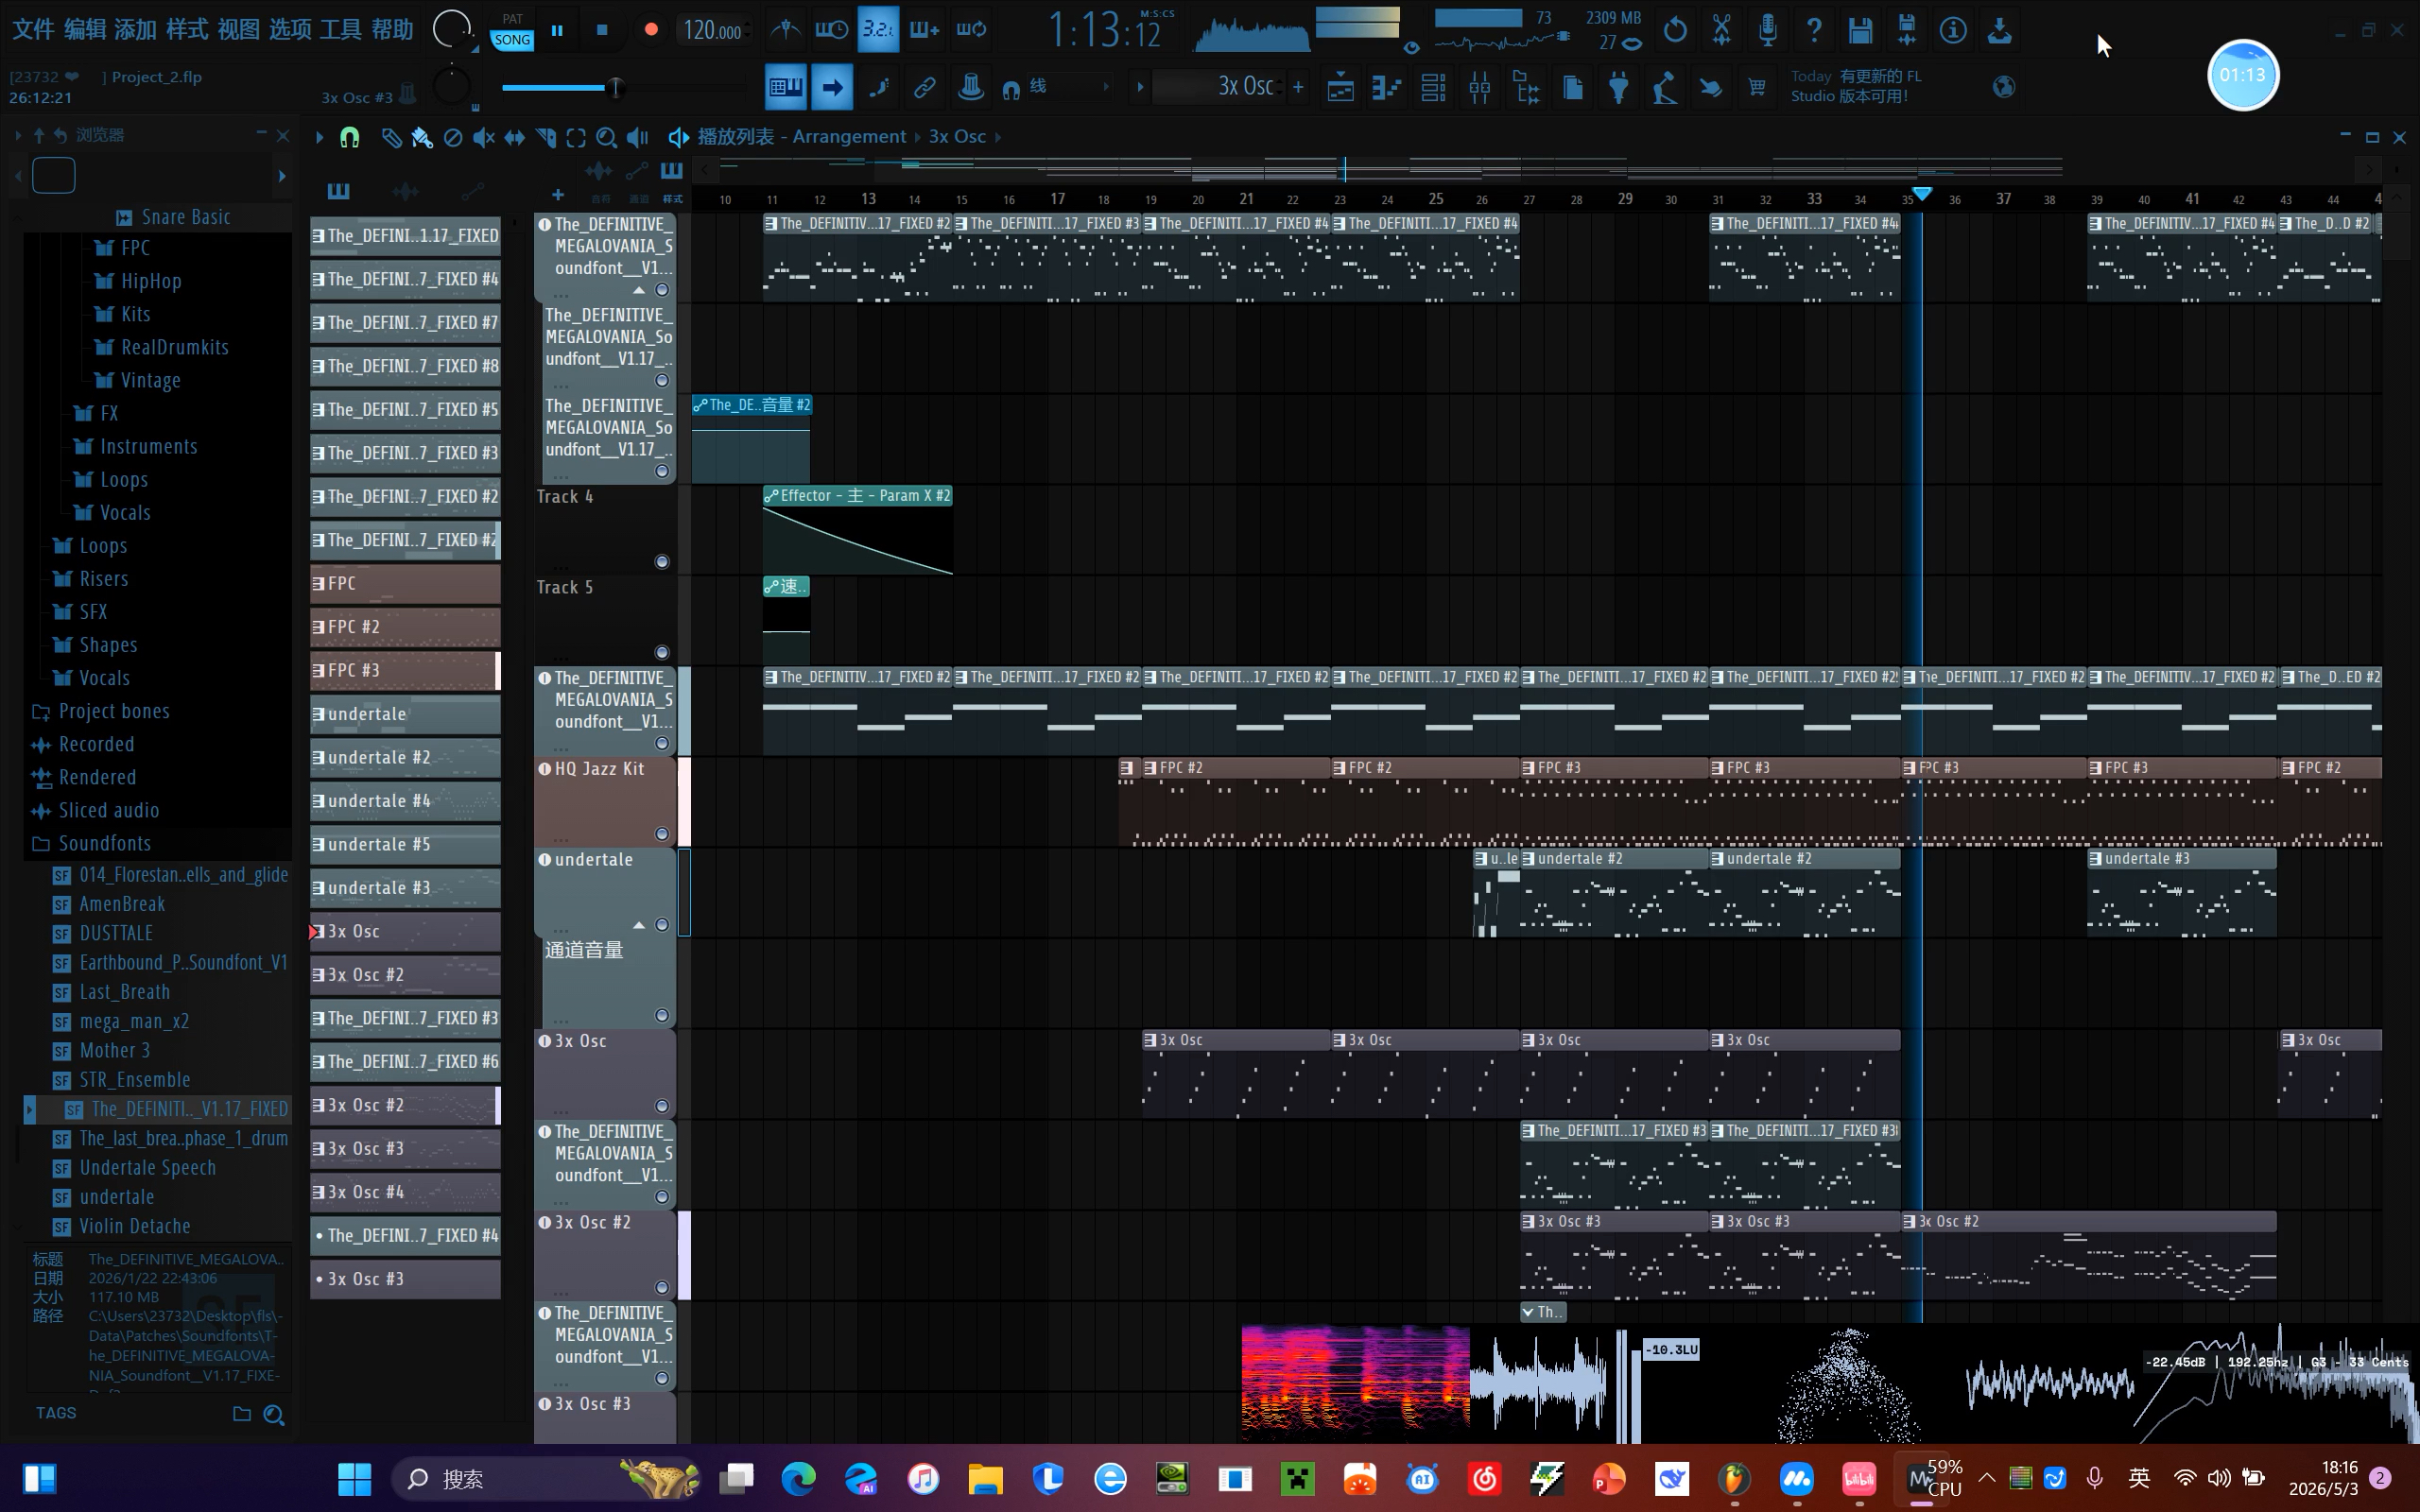Click the master pitch knob
This screenshot has height=1512, width=2420.
(452, 86)
